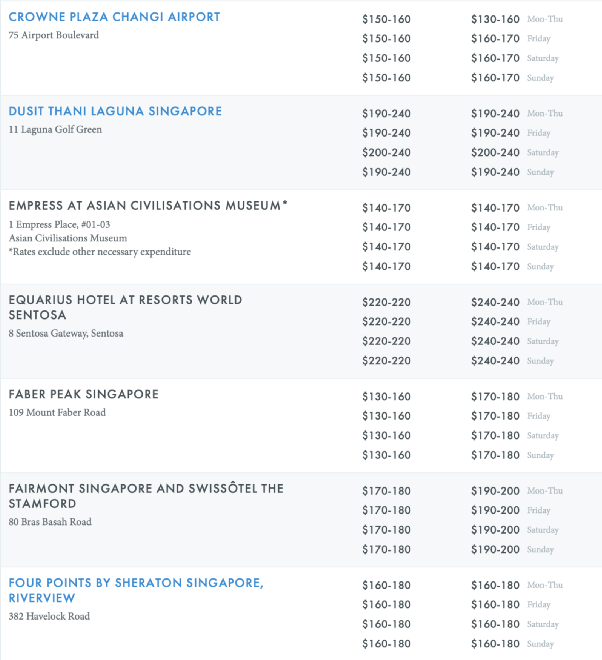
Task: Click the Empress at Asian Civilisations Museum heading
Action: coord(148,205)
